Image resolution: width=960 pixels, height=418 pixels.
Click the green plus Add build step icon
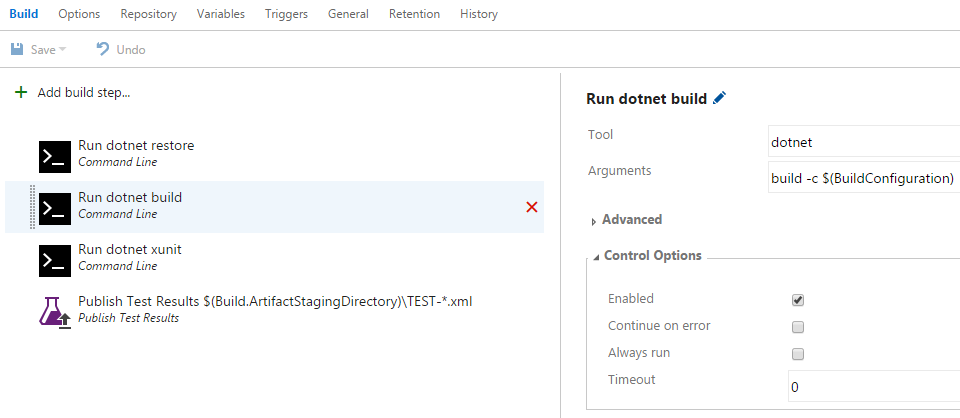coord(21,92)
